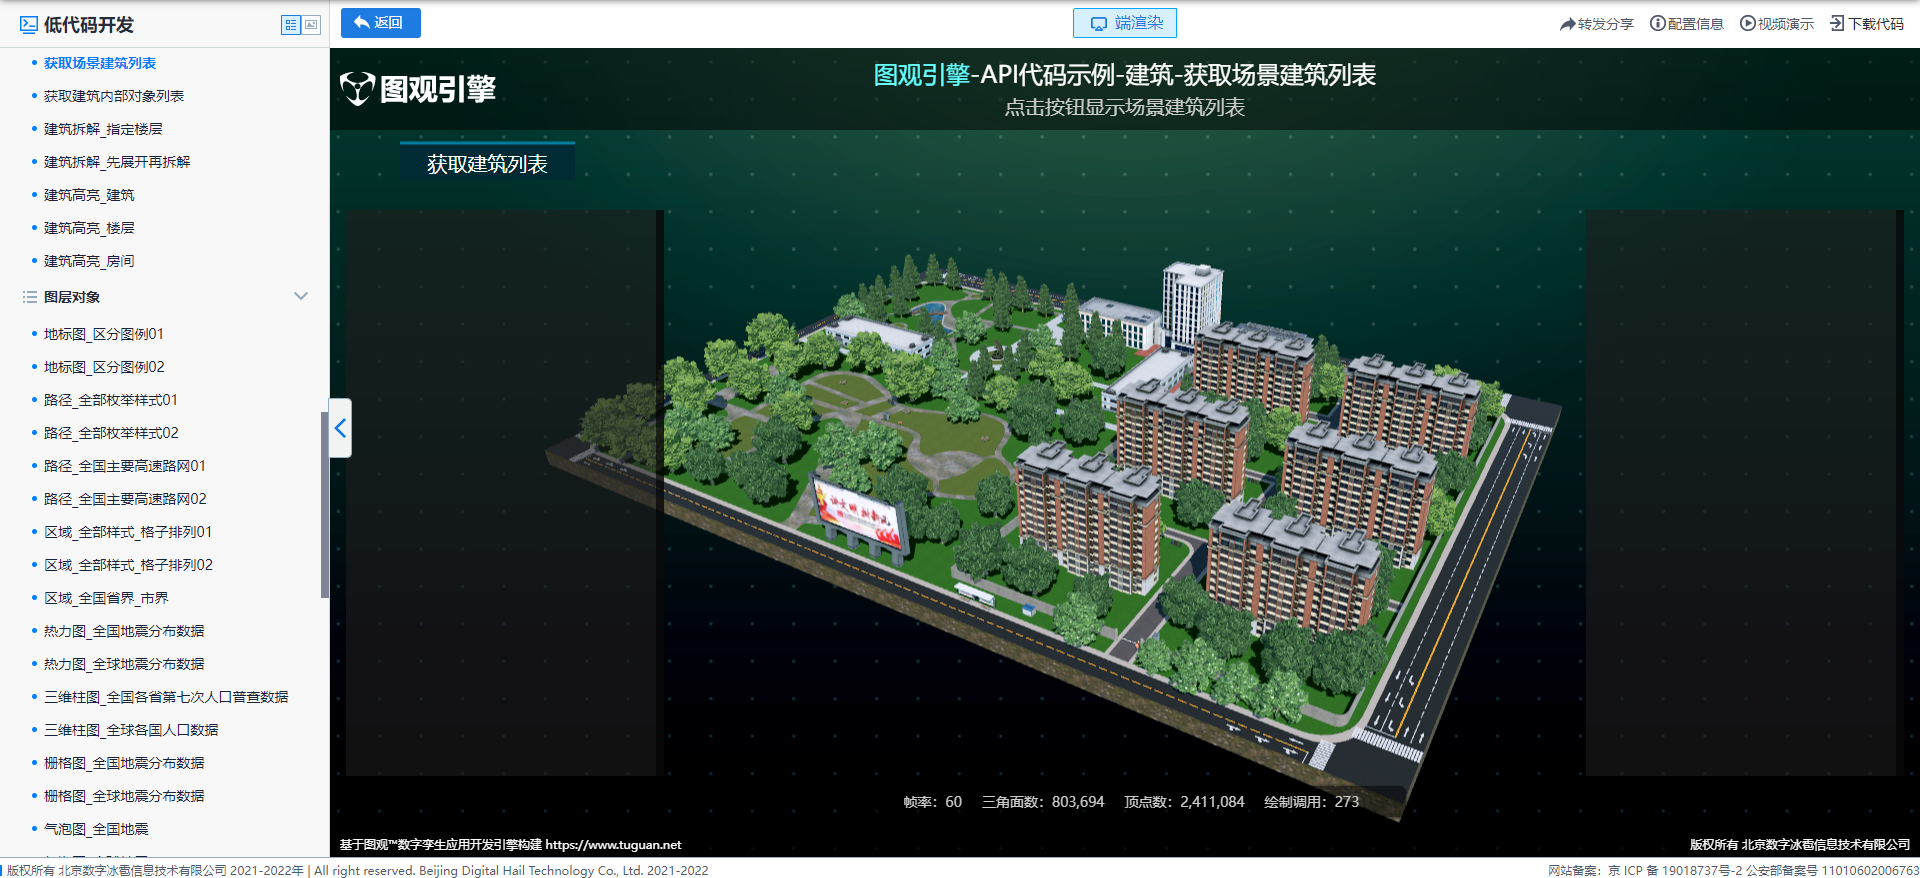Open 建筑拆解_指定楼层 example
This screenshot has width=1920, height=878.
coord(103,129)
